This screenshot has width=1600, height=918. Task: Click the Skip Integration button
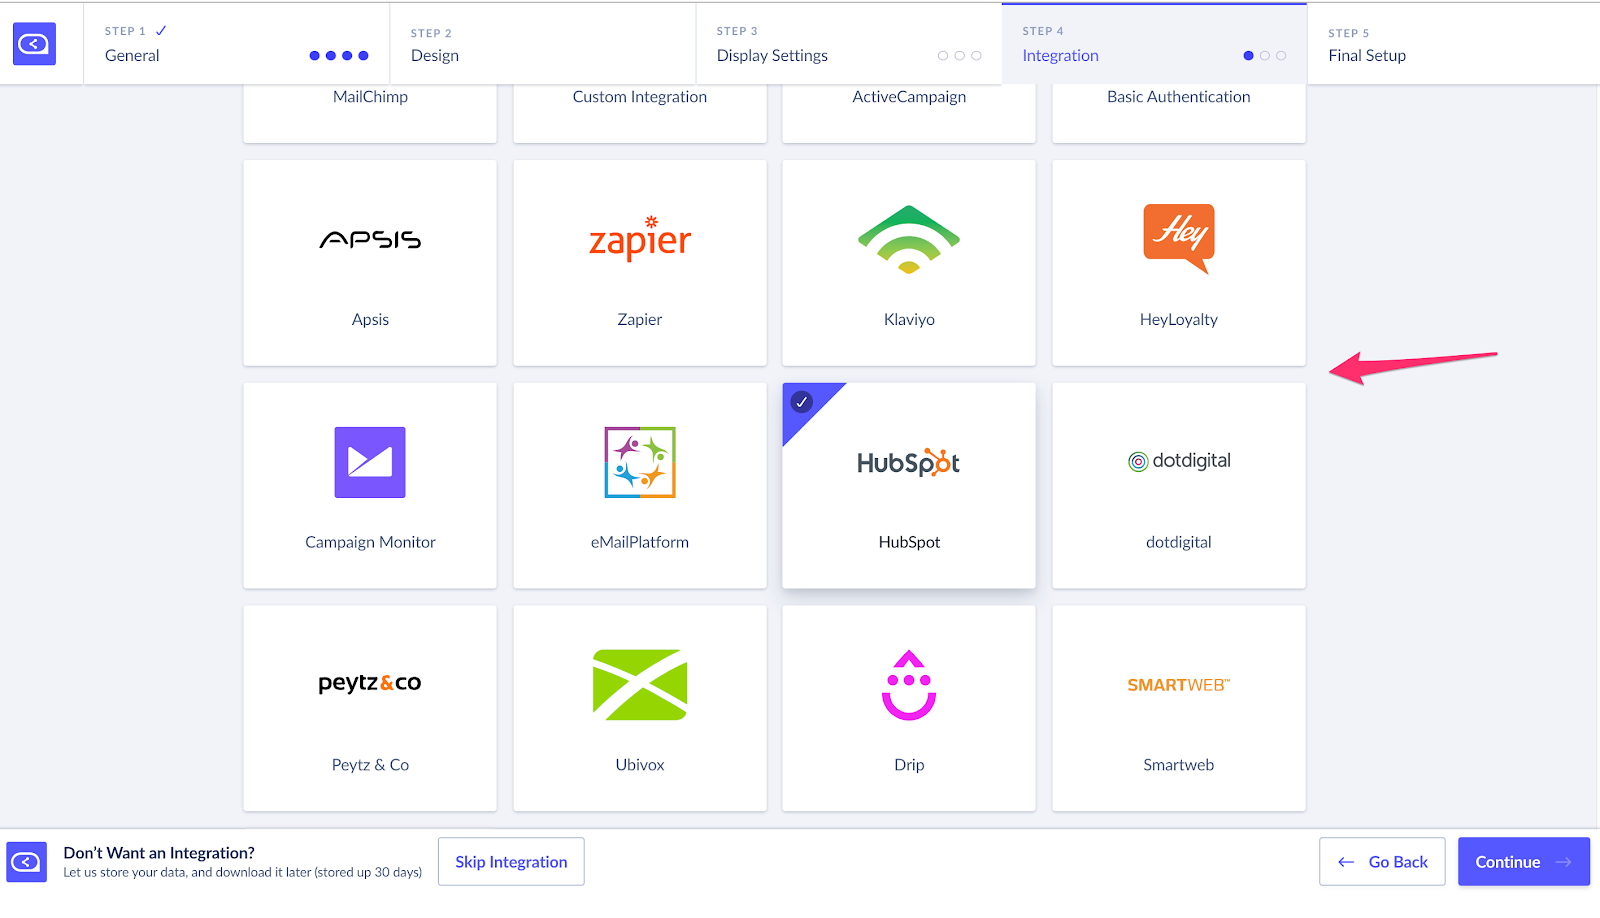pyautogui.click(x=511, y=862)
